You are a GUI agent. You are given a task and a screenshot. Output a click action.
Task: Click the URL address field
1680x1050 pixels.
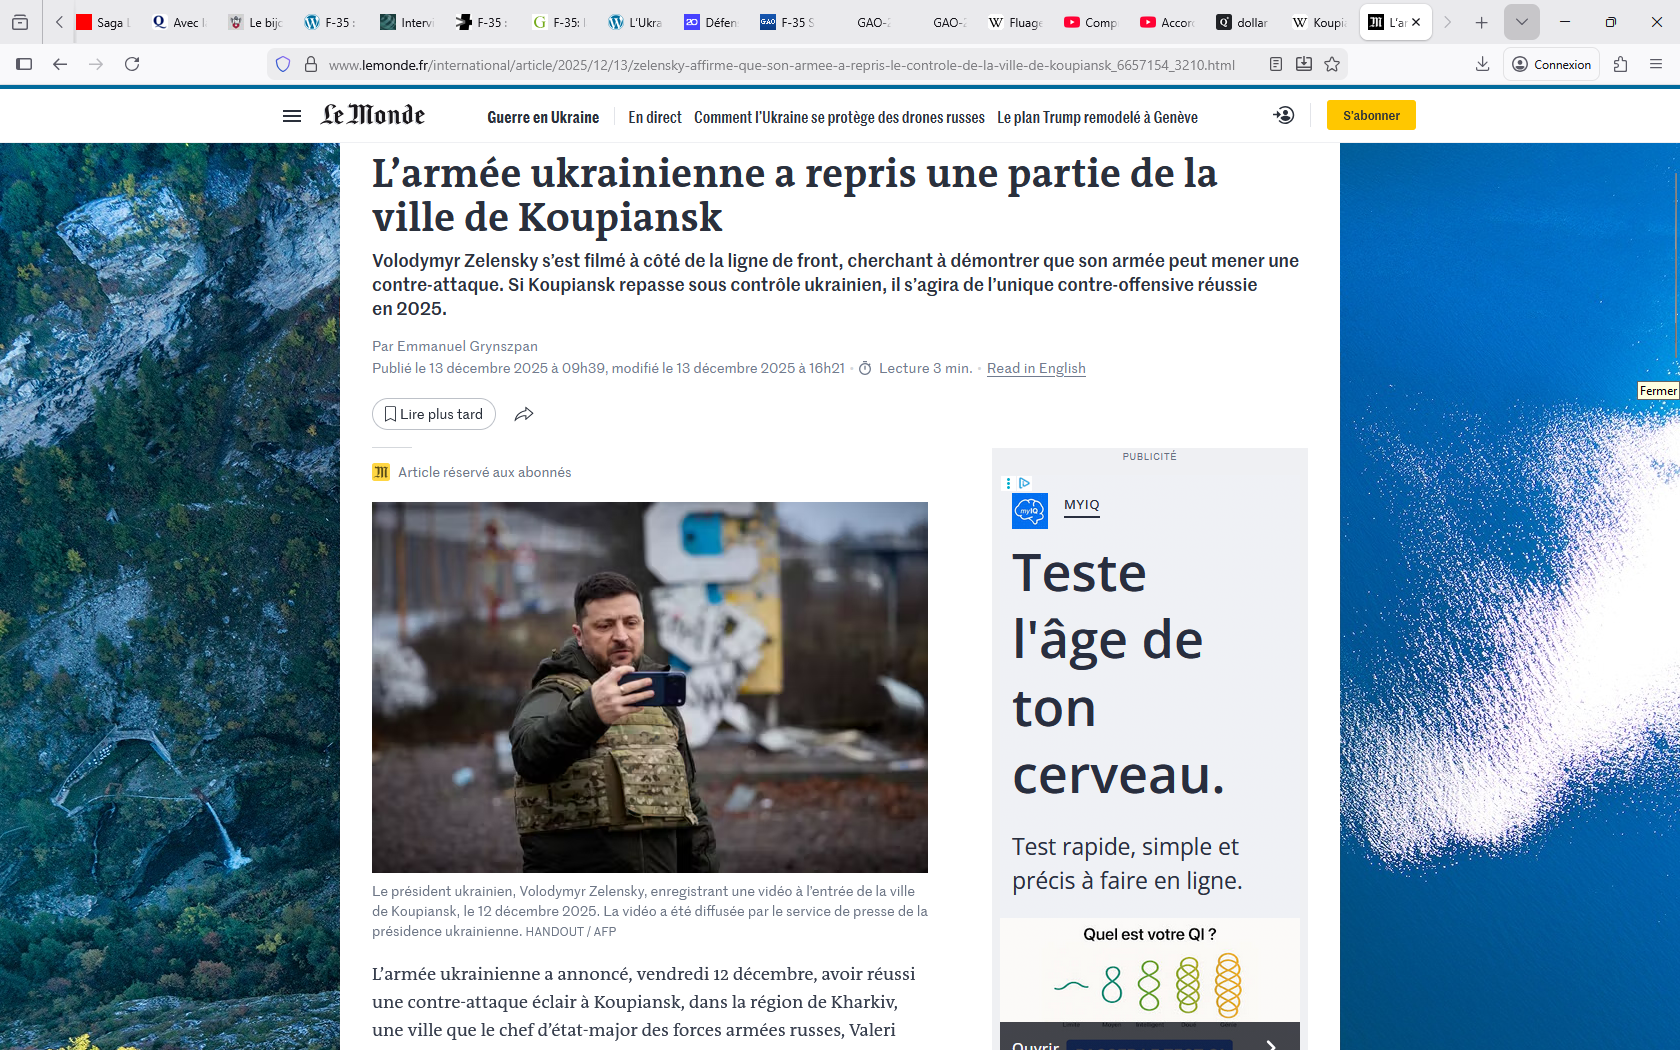tap(780, 65)
